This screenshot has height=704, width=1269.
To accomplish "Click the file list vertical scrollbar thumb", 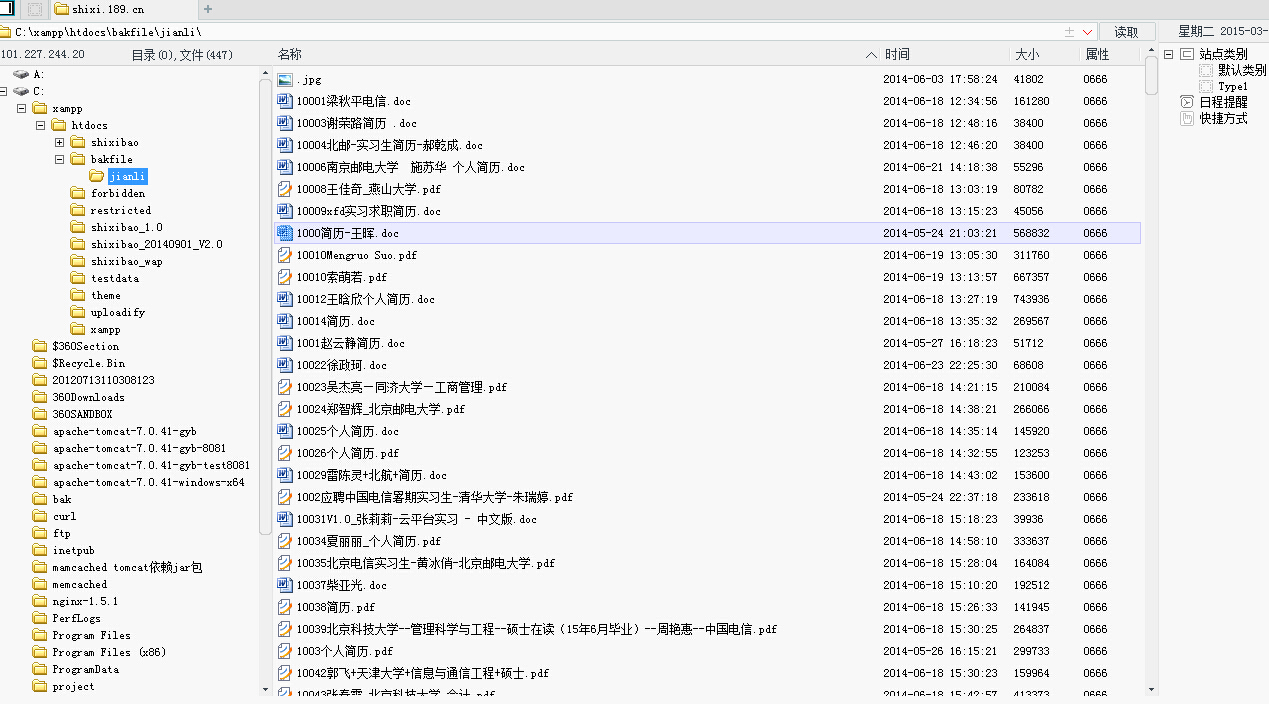I will (1151, 77).
